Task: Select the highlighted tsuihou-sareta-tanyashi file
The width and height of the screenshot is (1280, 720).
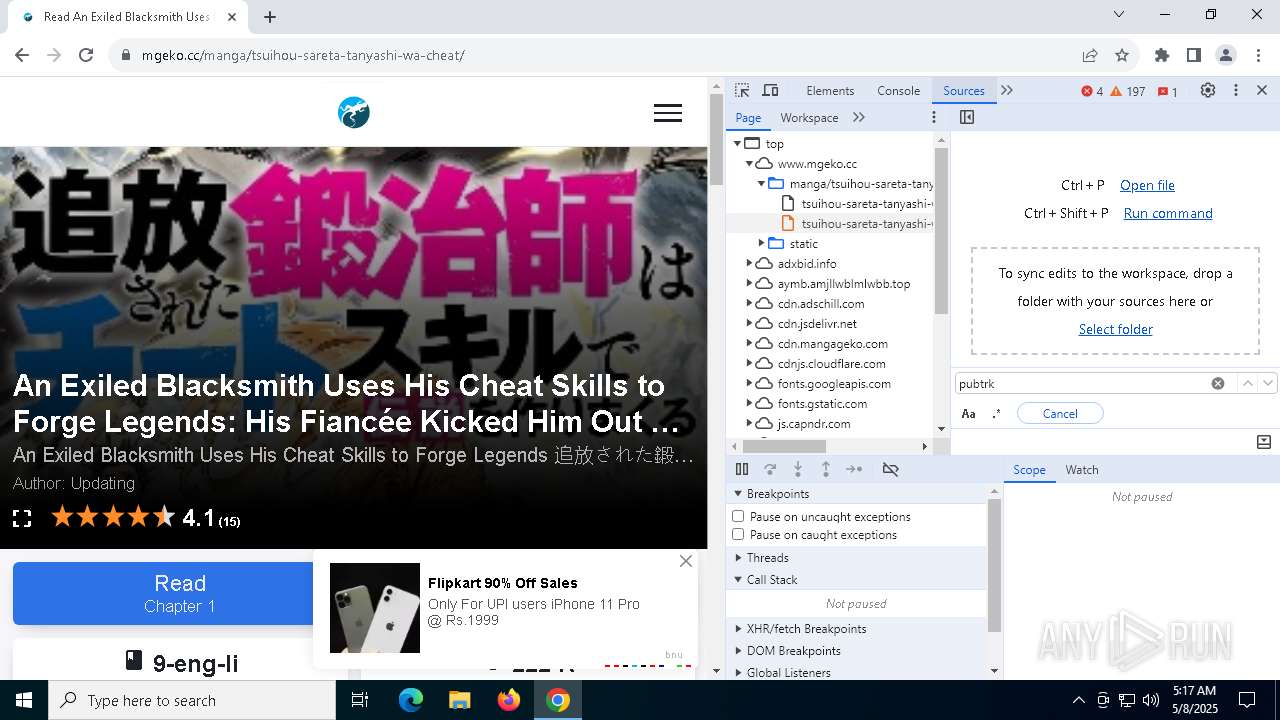Action: pyautogui.click(x=866, y=223)
